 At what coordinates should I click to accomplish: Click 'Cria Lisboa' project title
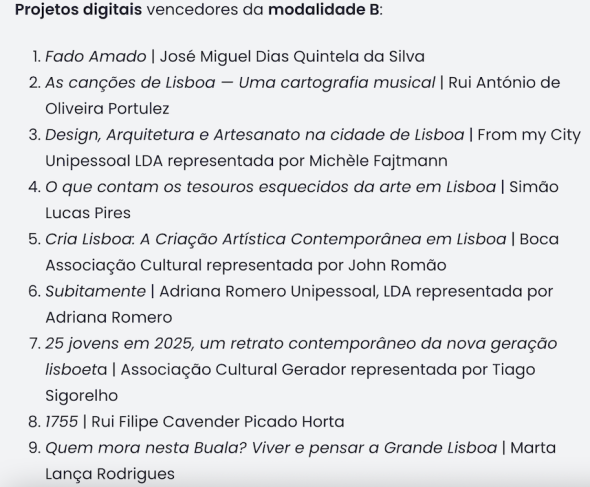[x=88, y=239]
